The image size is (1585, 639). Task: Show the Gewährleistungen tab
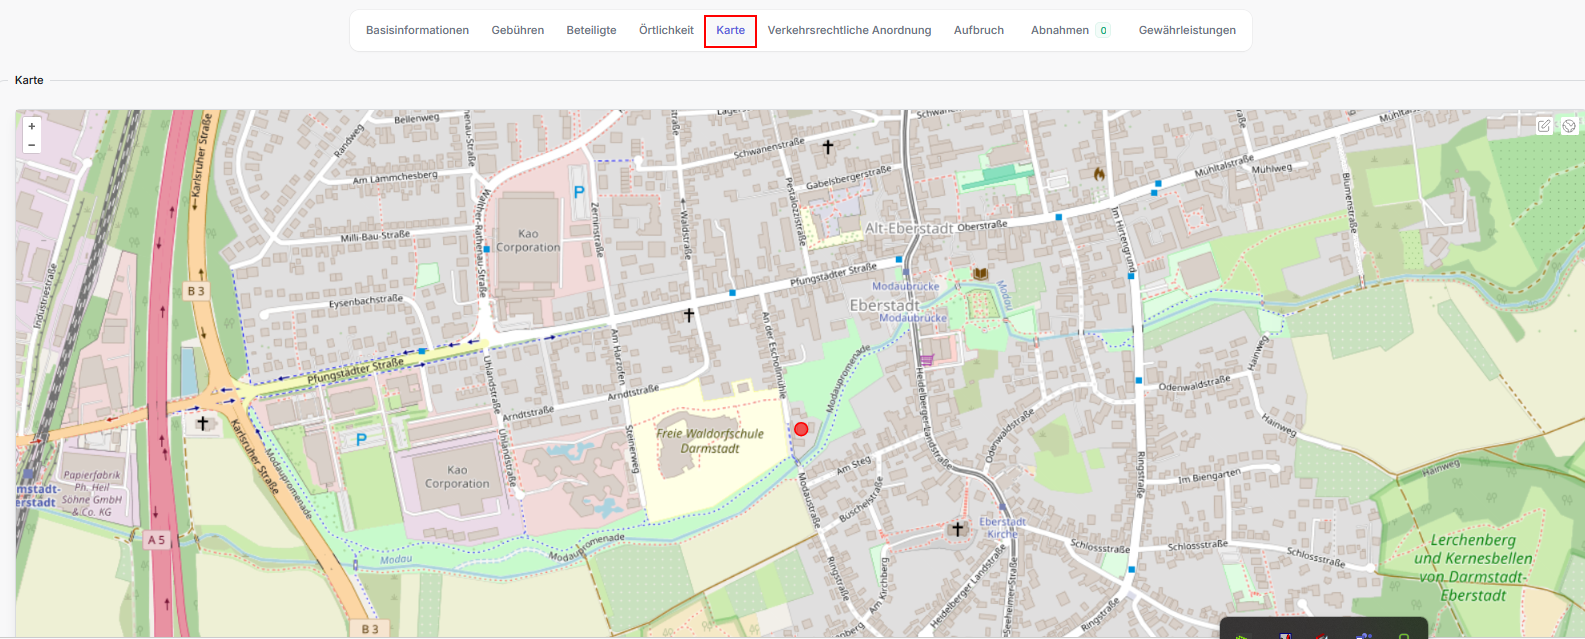pyautogui.click(x=1187, y=30)
